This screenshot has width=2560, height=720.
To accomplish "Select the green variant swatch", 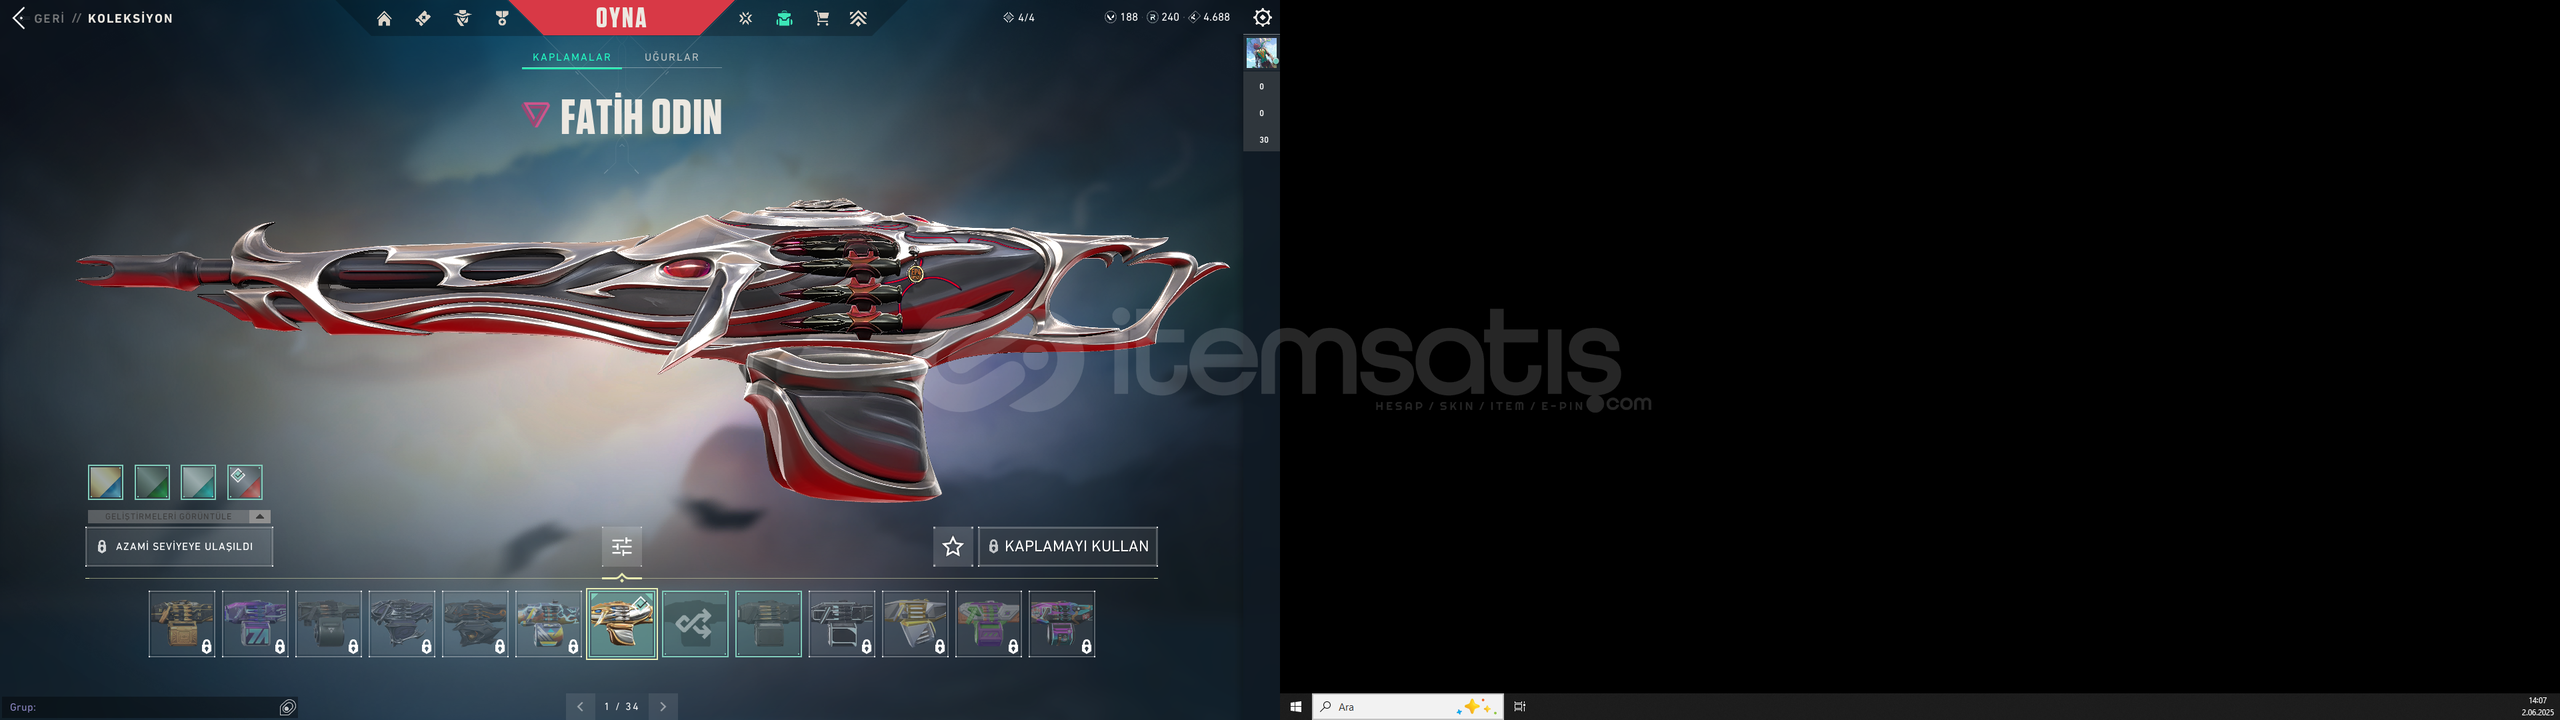I will tap(152, 482).
